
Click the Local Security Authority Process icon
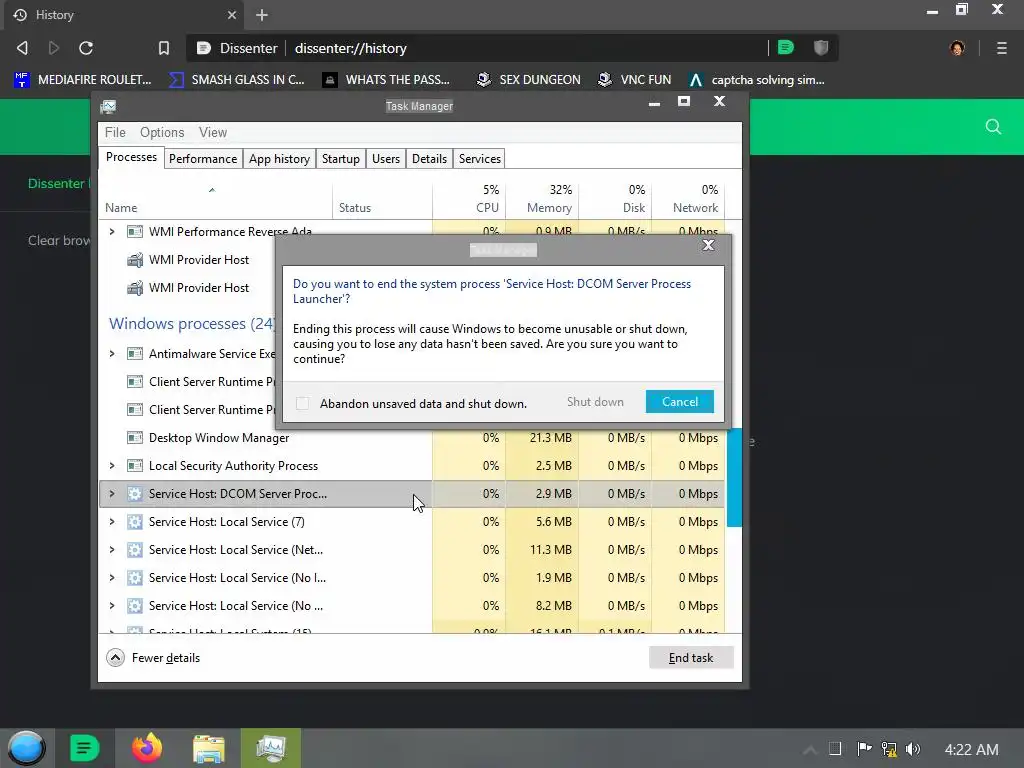click(x=135, y=466)
